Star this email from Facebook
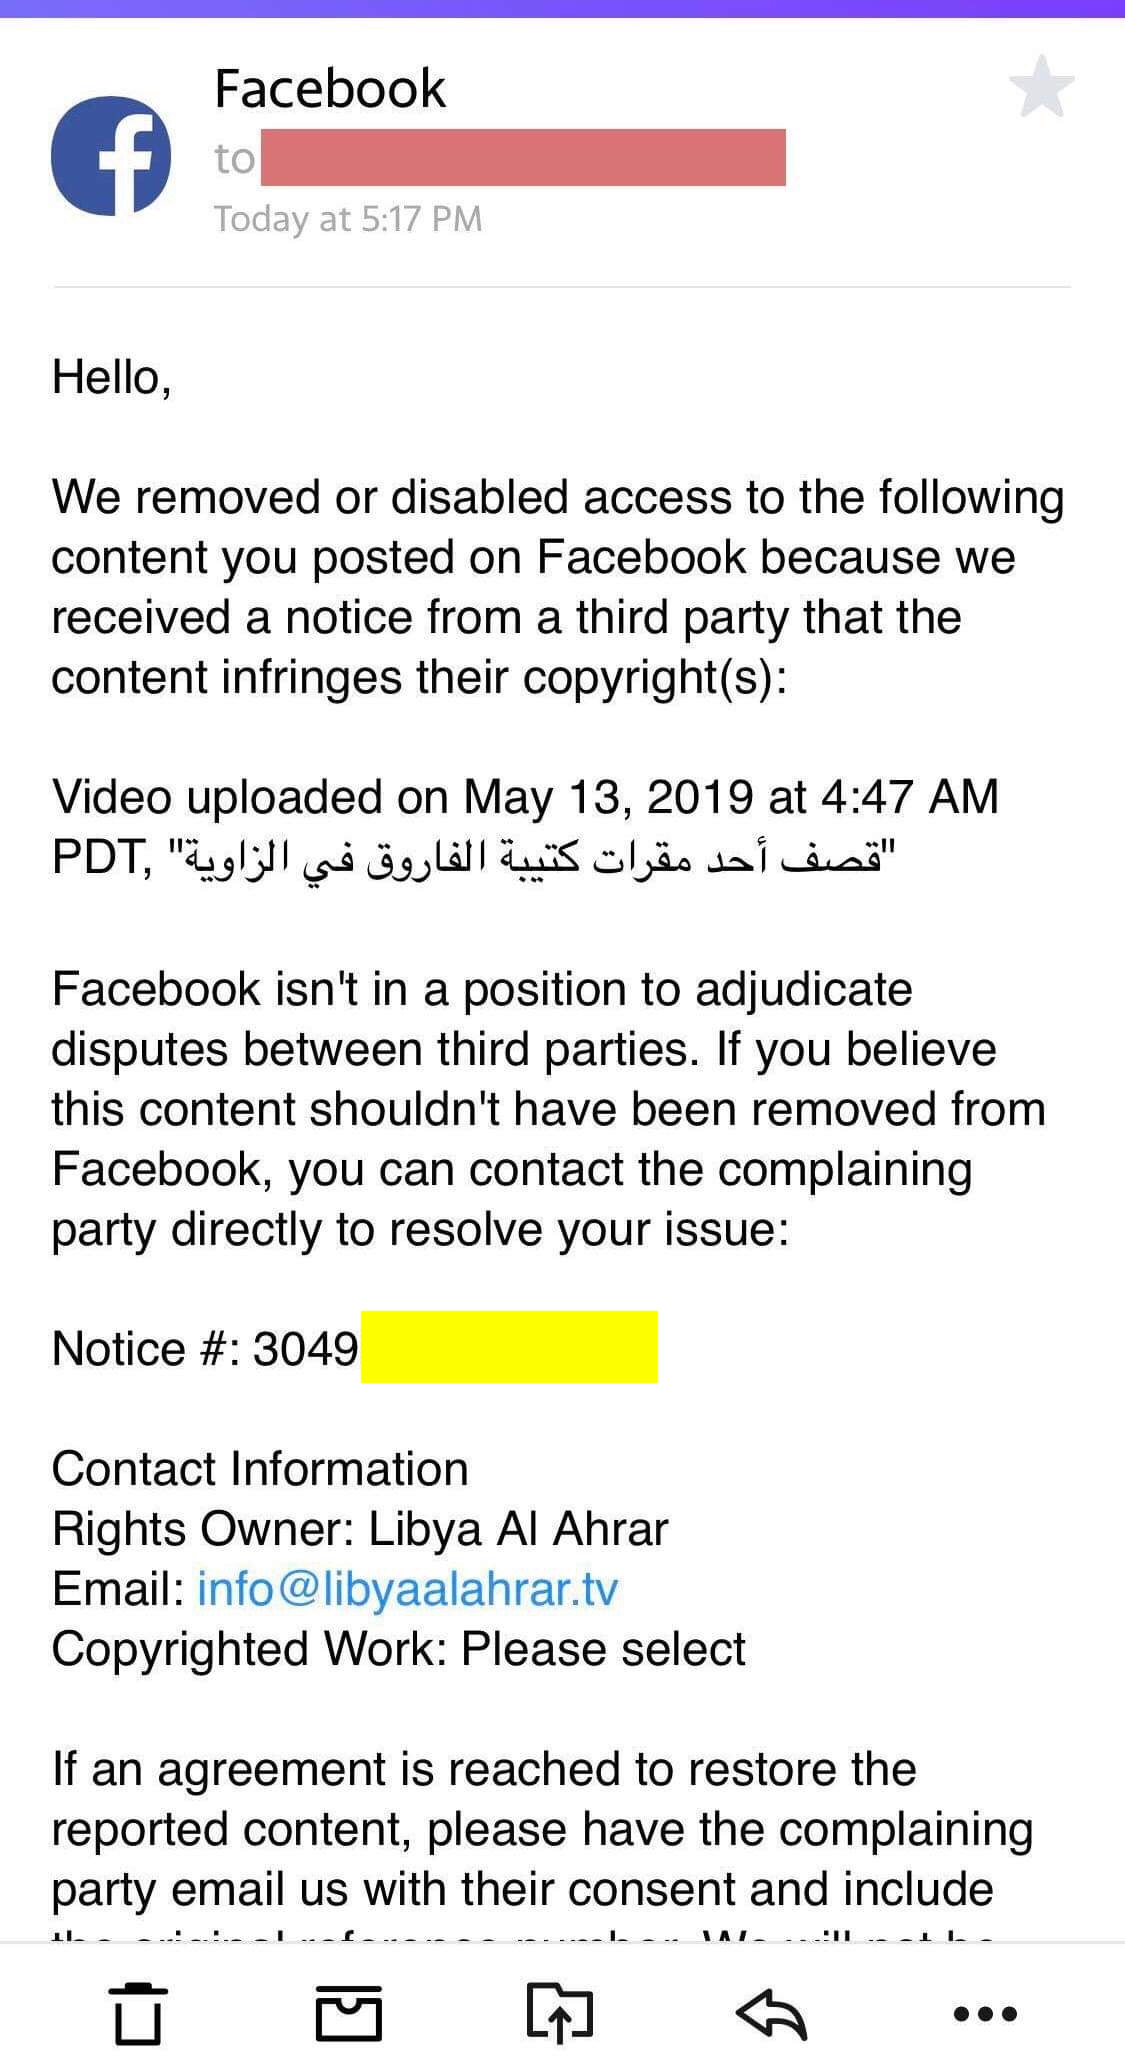1125x2064 pixels. coord(1041,88)
